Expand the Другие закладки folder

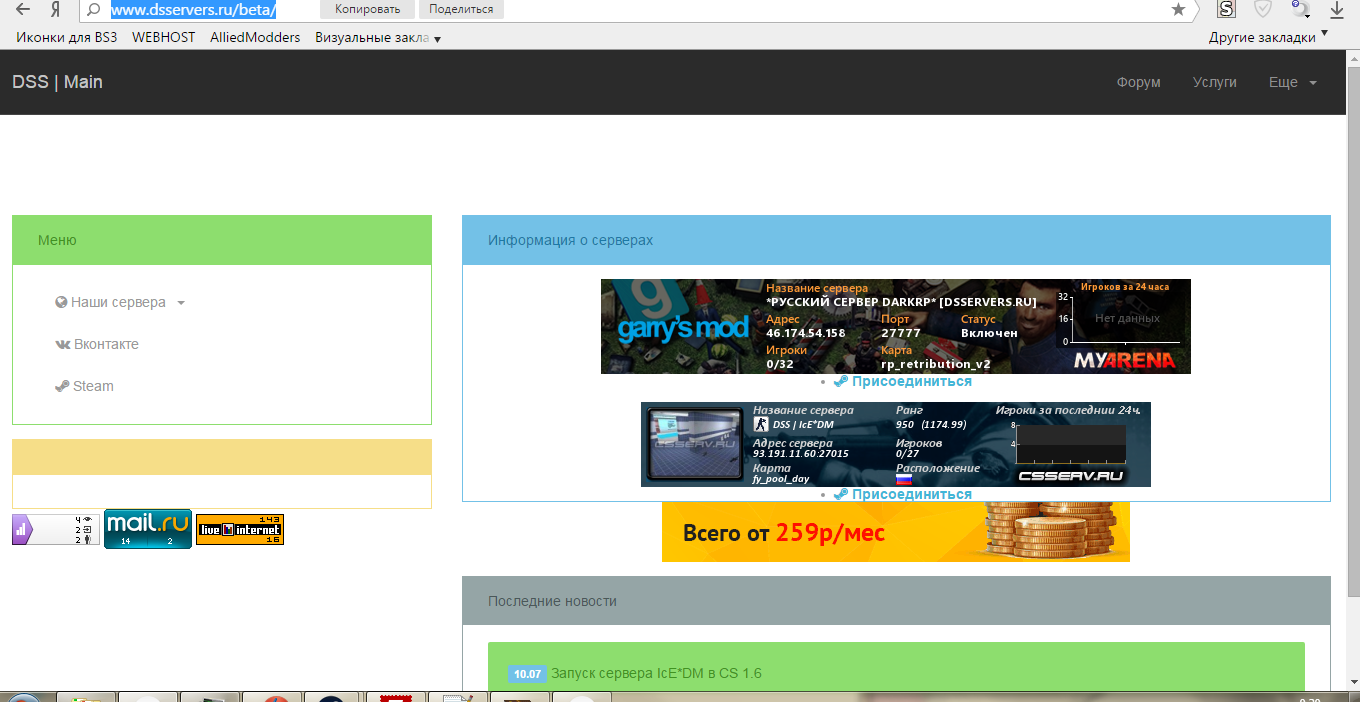[x=1268, y=37]
